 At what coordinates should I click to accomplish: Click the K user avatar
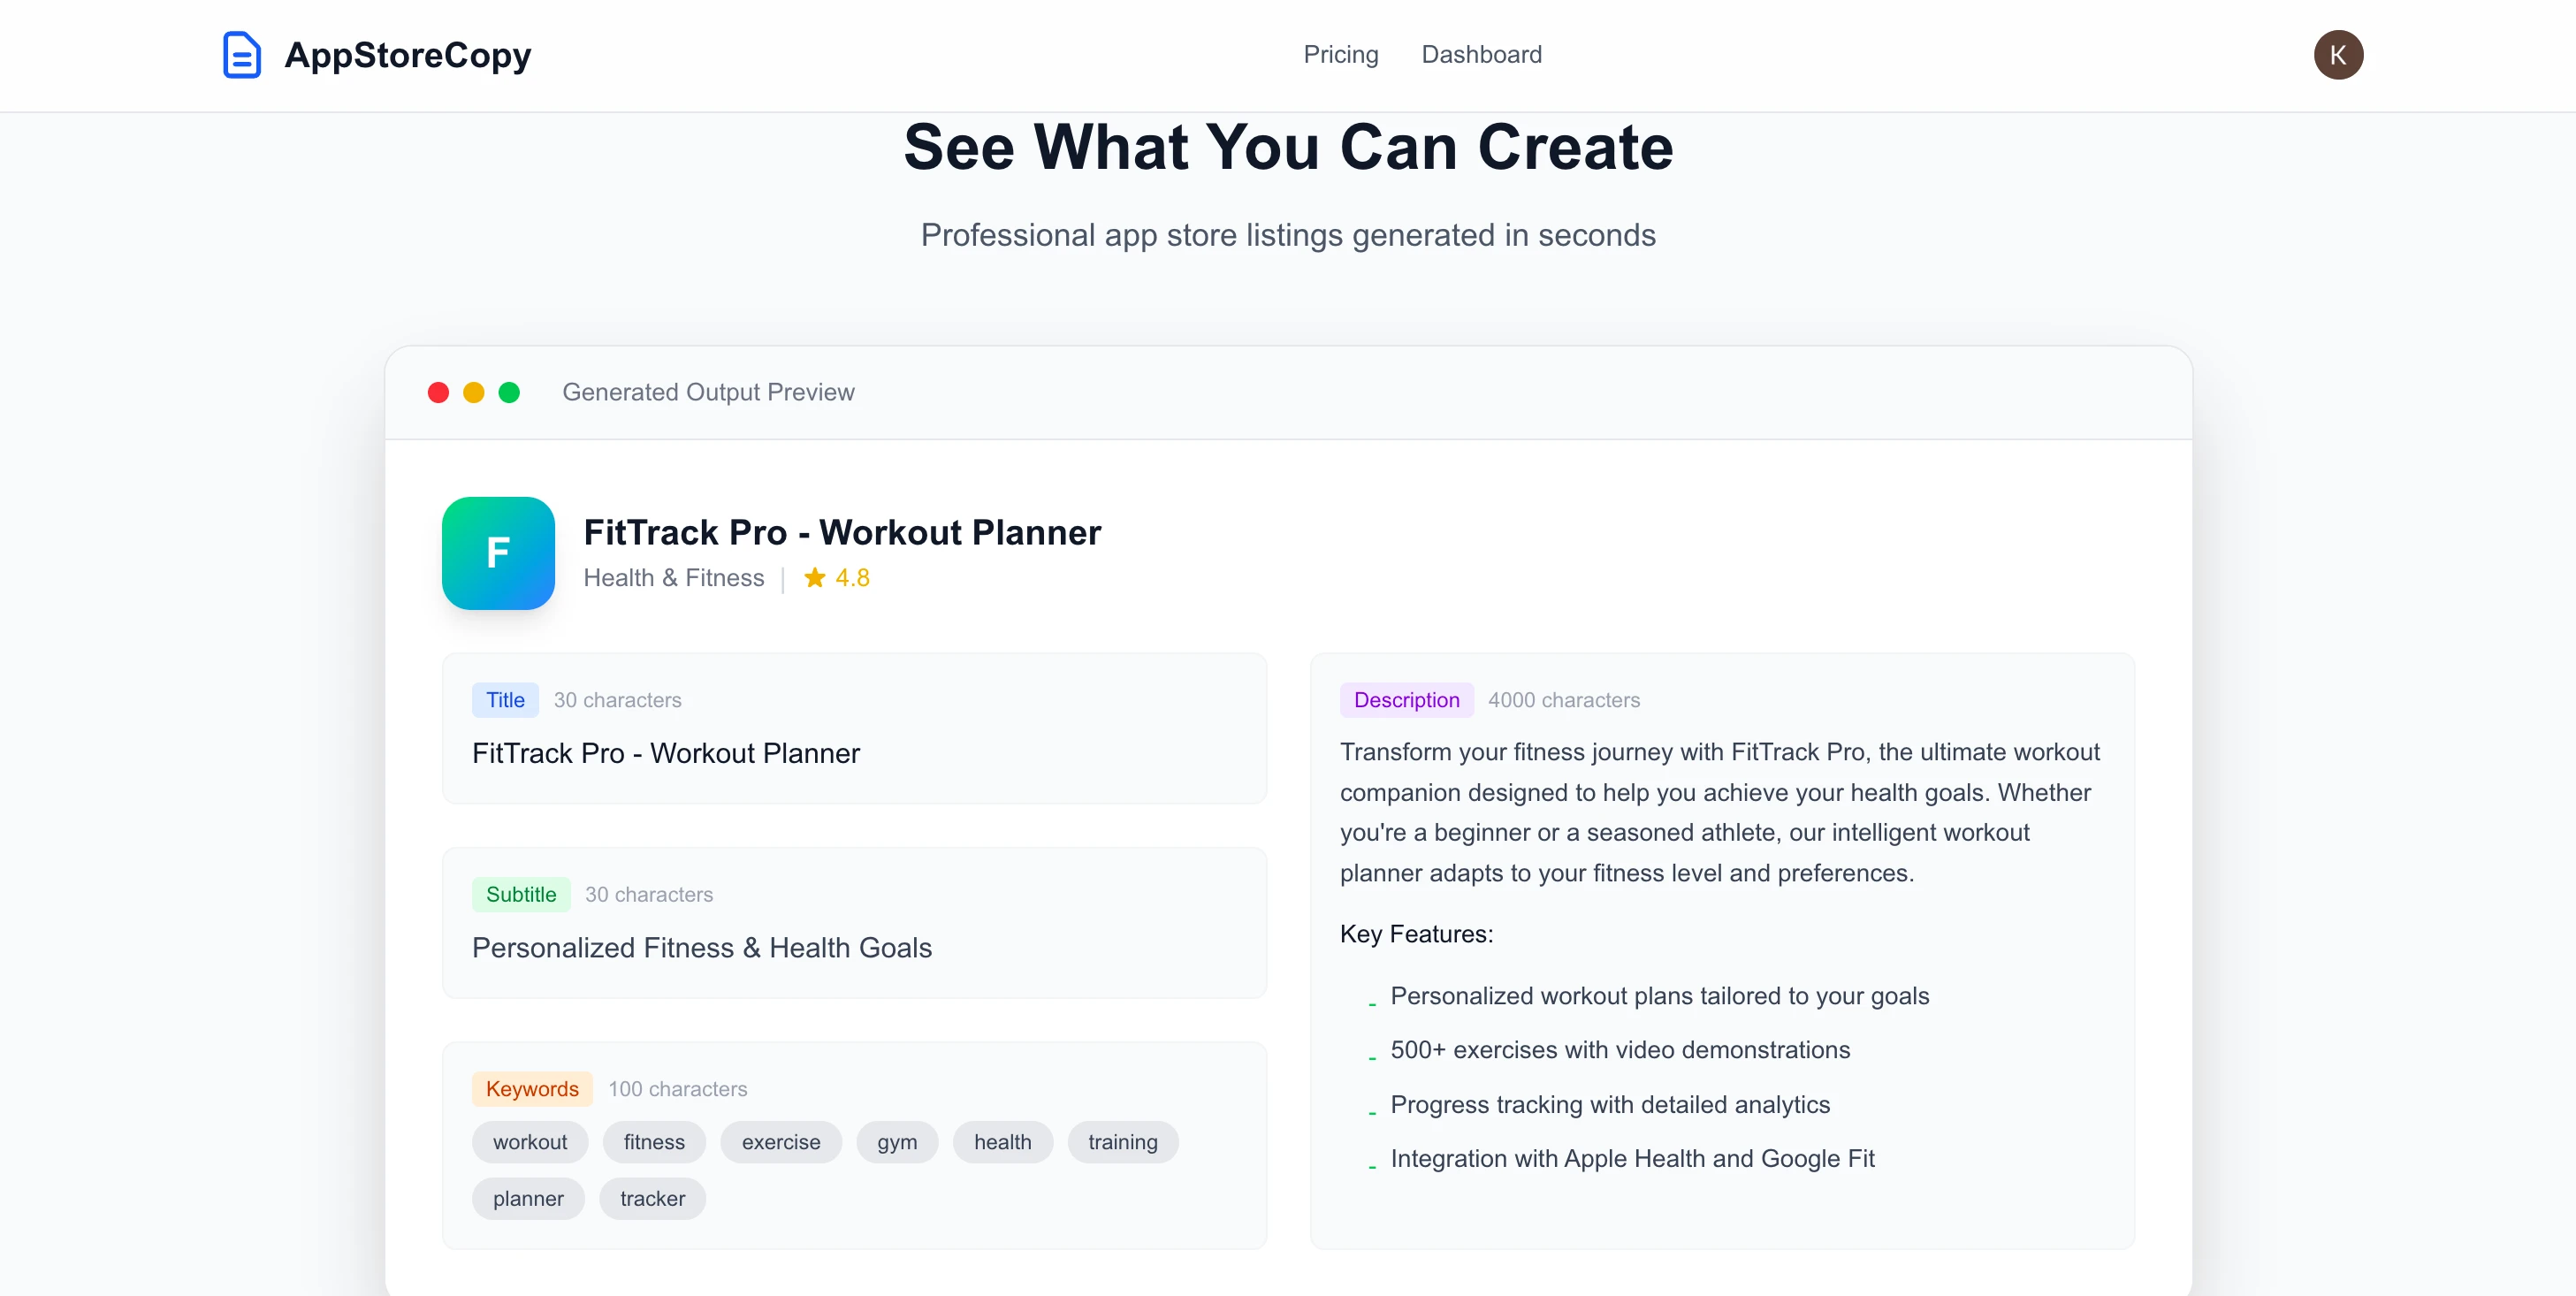[2337, 55]
